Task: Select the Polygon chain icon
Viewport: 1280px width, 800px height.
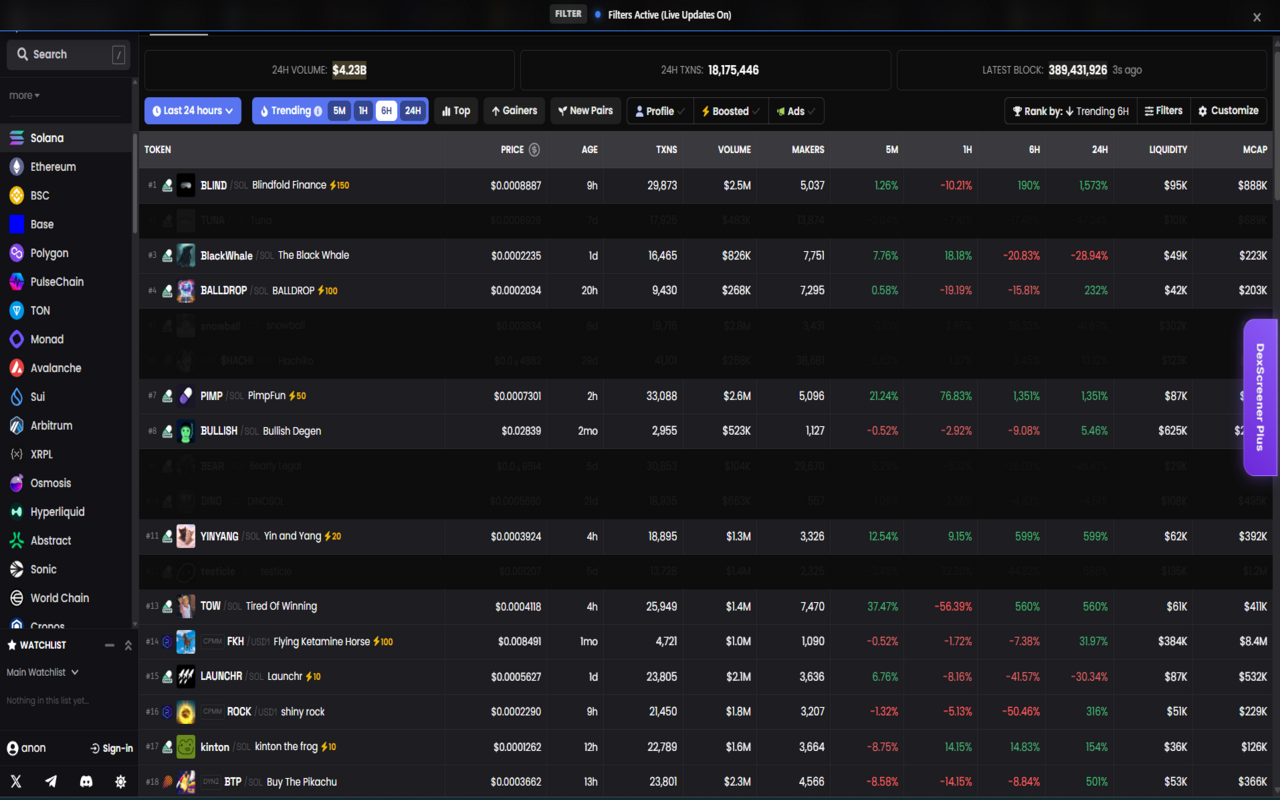Action: [16, 253]
